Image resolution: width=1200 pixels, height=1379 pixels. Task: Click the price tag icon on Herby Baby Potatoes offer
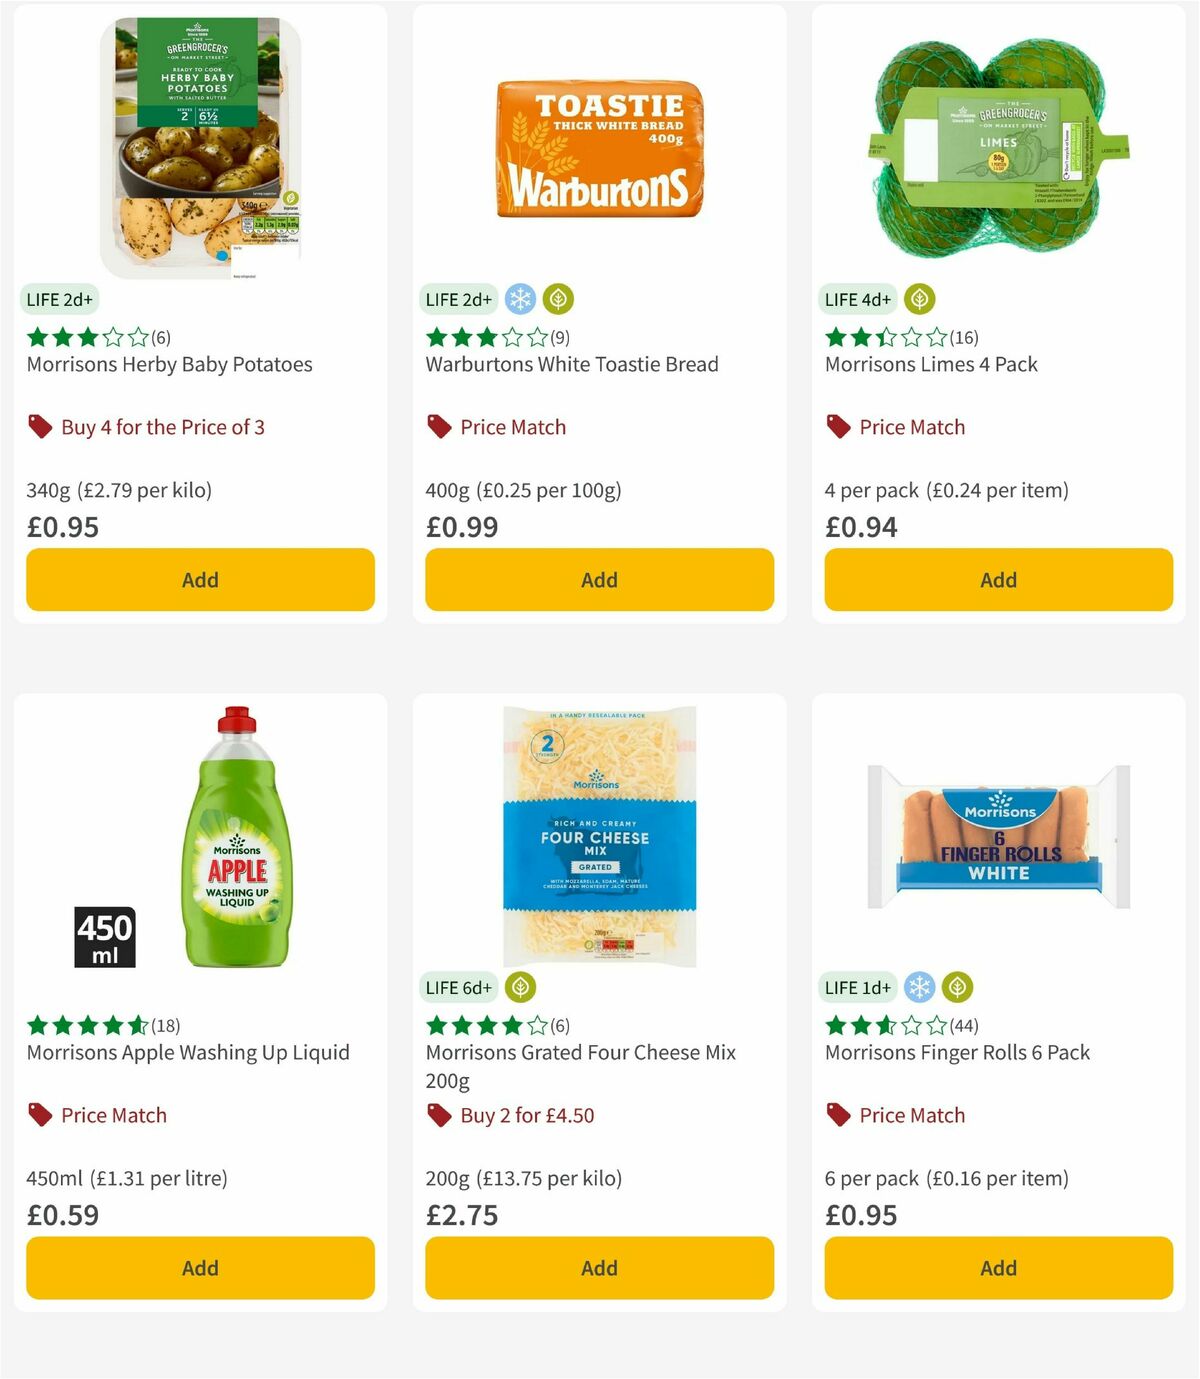40,426
